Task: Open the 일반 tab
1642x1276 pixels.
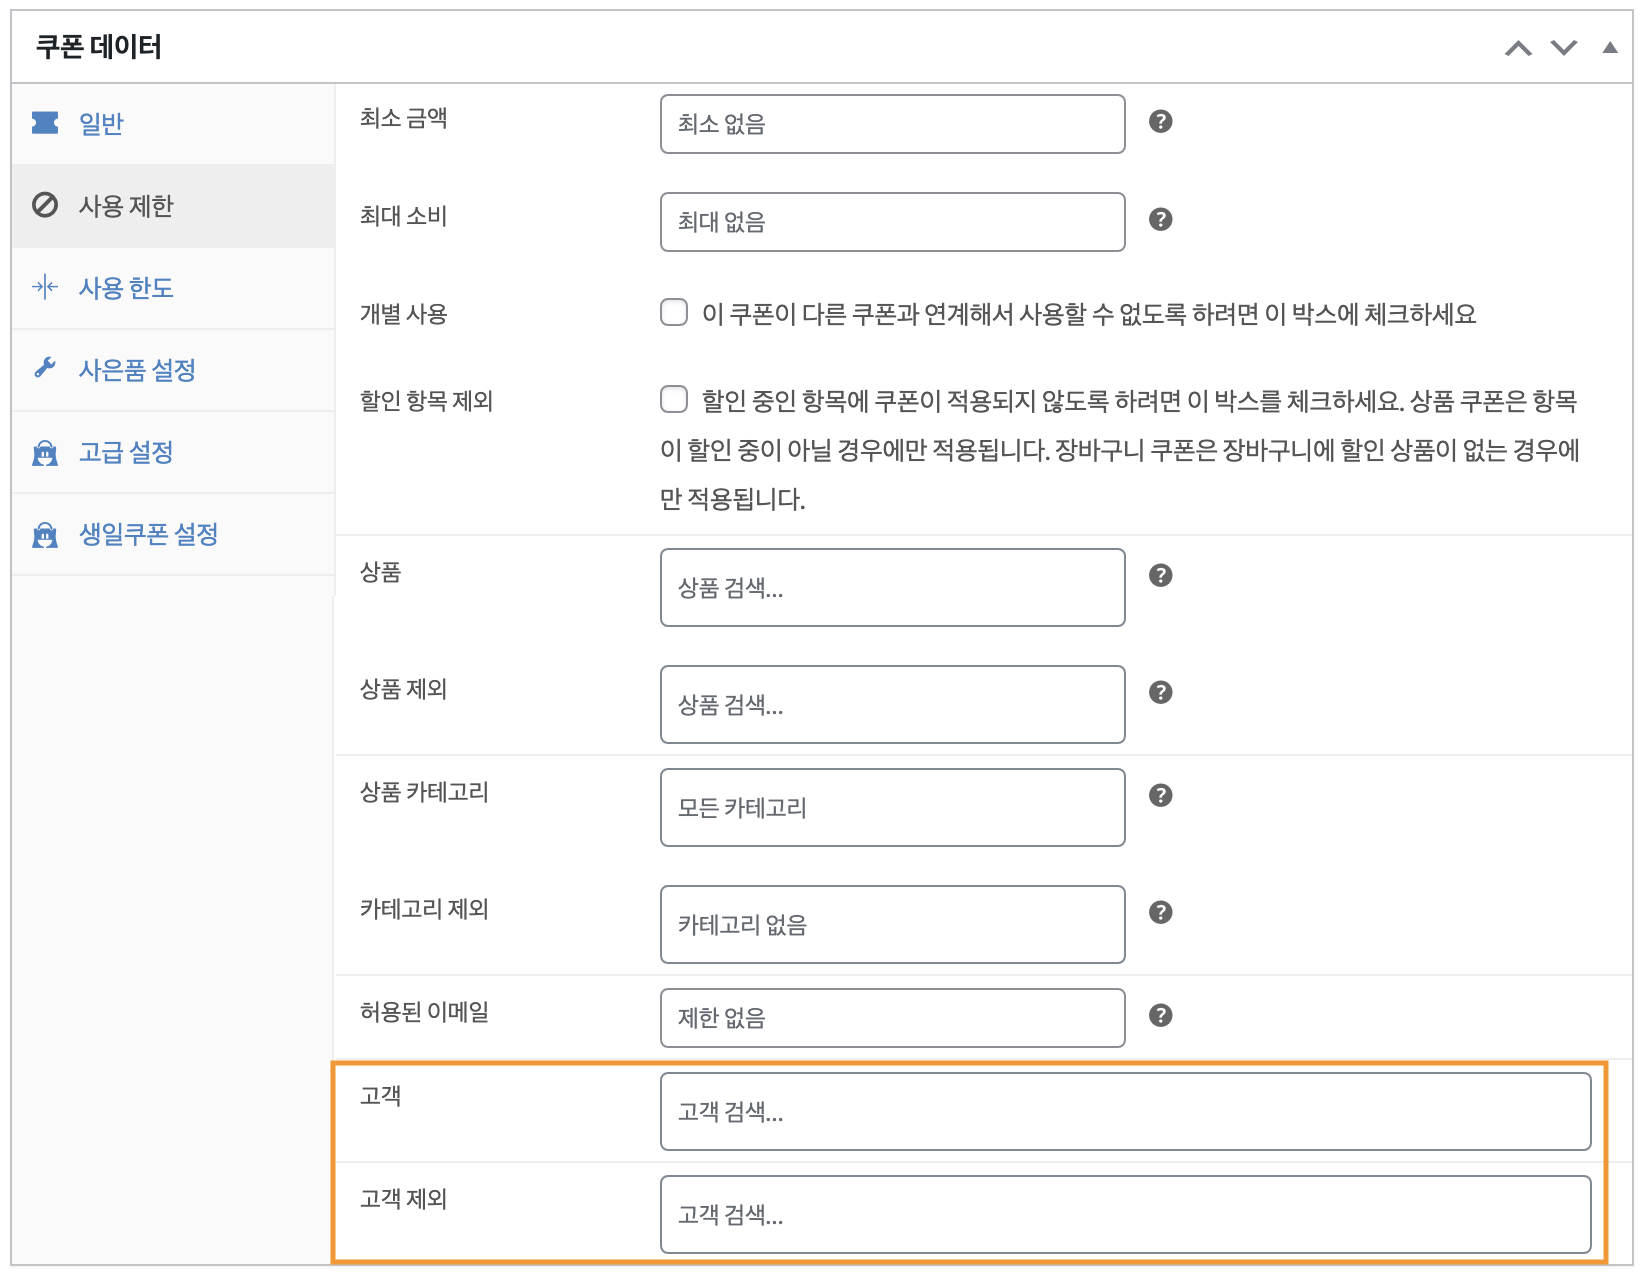Action: coord(173,123)
